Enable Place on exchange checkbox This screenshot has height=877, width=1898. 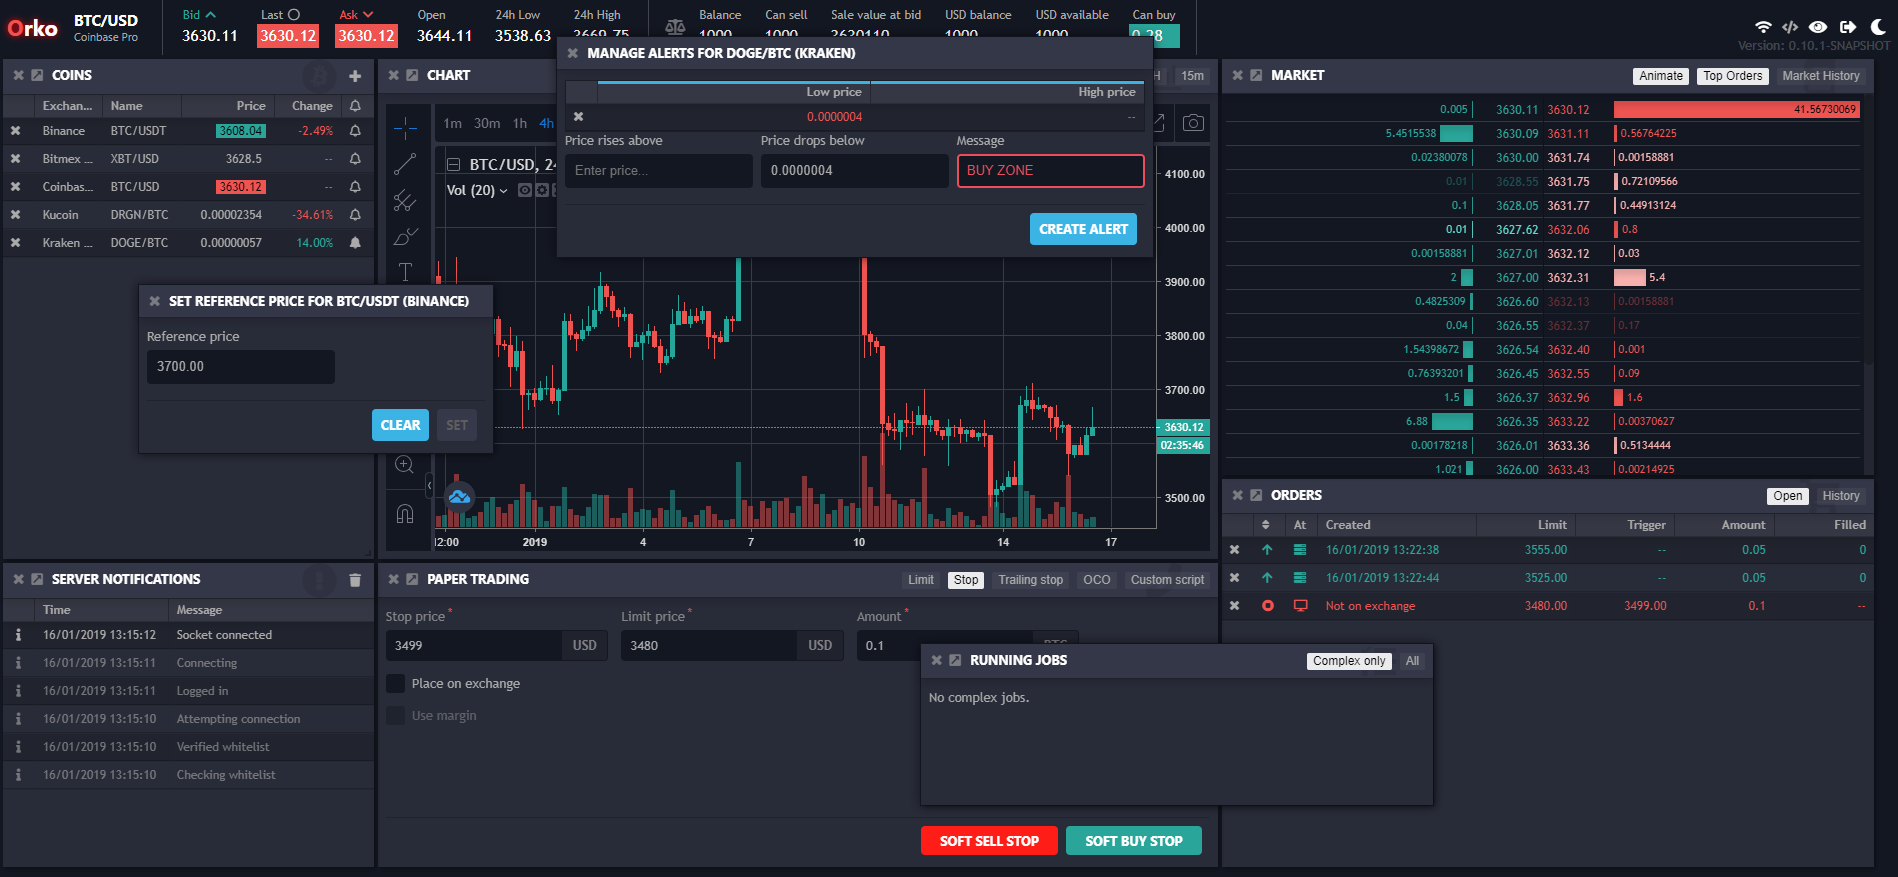coord(396,684)
